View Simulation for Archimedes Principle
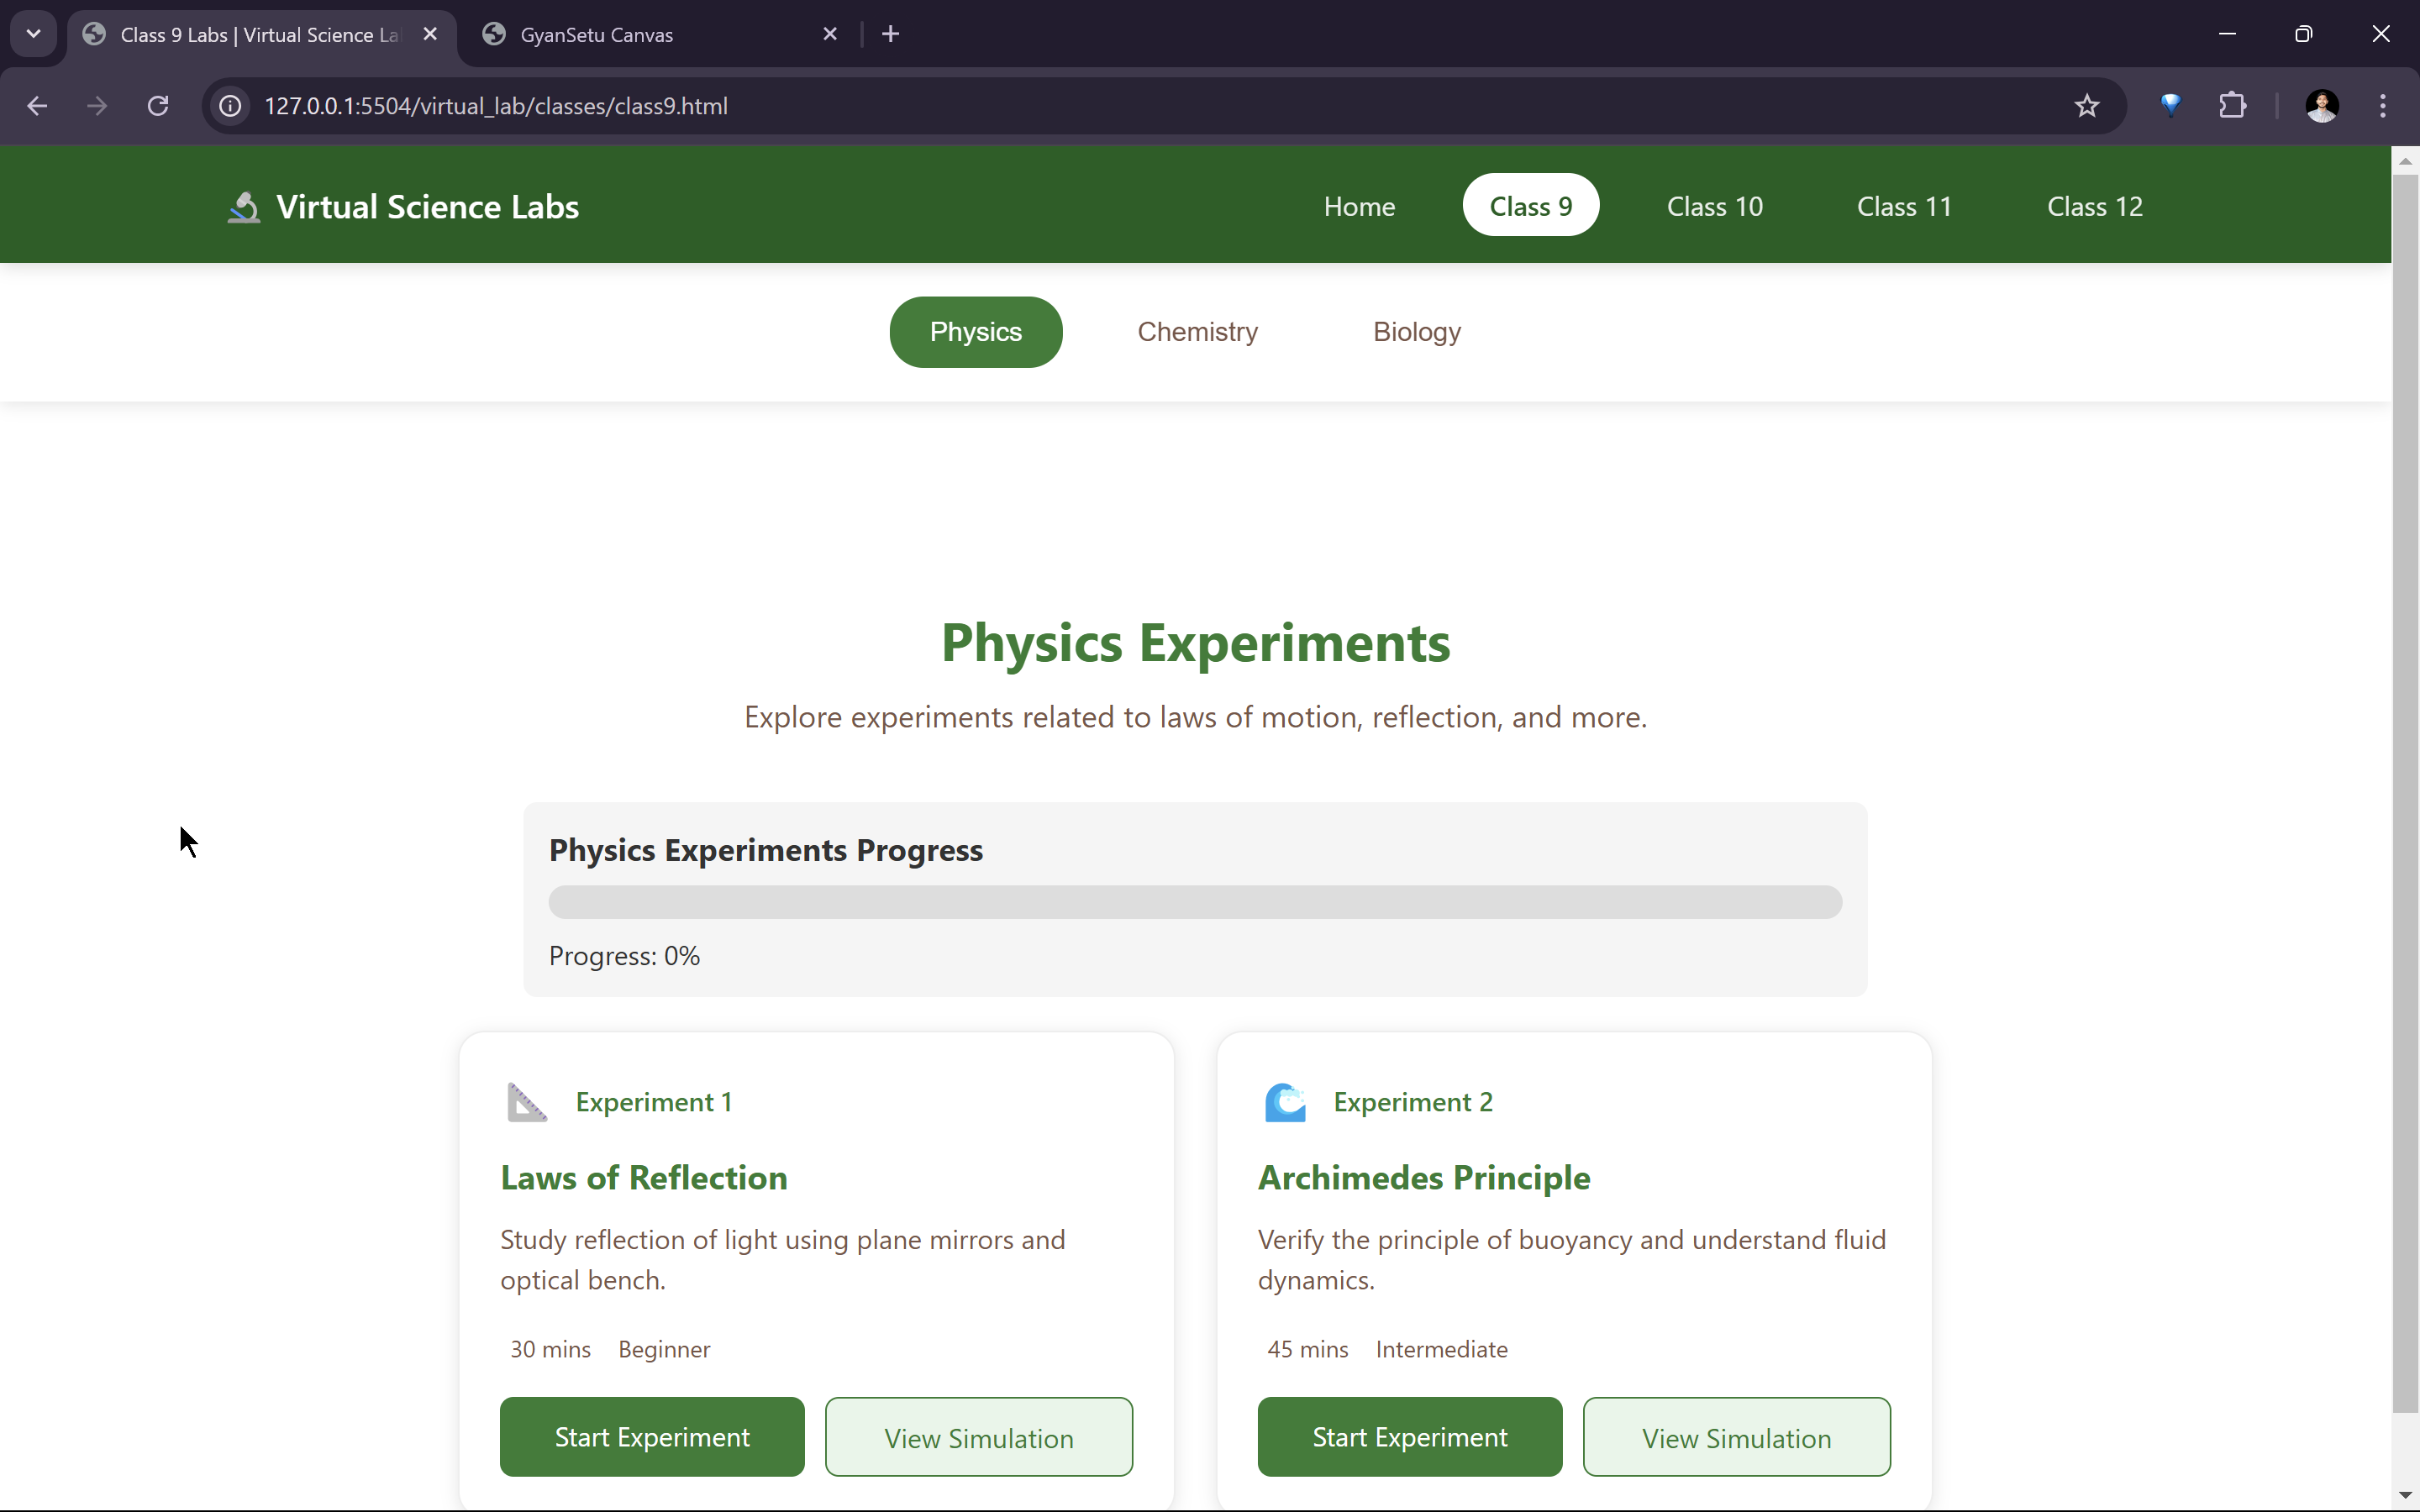The image size is (2420, 1512). pos(1736,1437)
